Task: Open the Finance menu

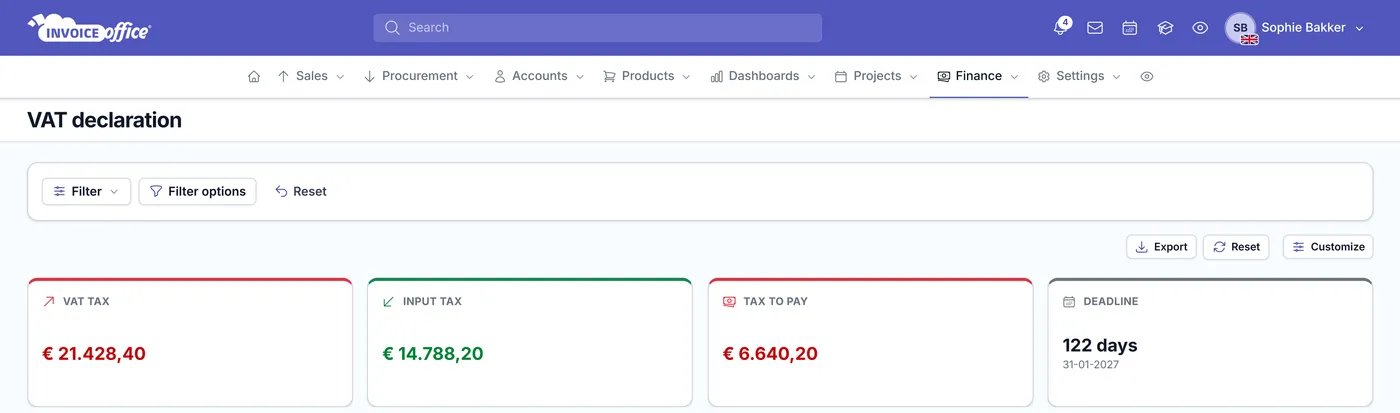Action: point(978,76)
